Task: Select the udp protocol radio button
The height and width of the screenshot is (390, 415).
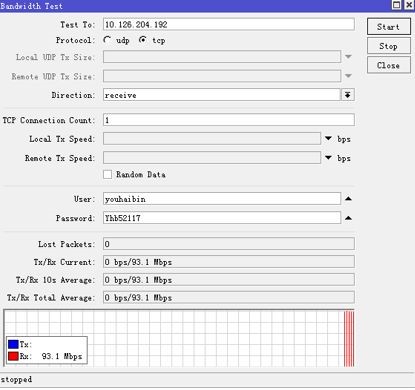Action: coord(107,40)
